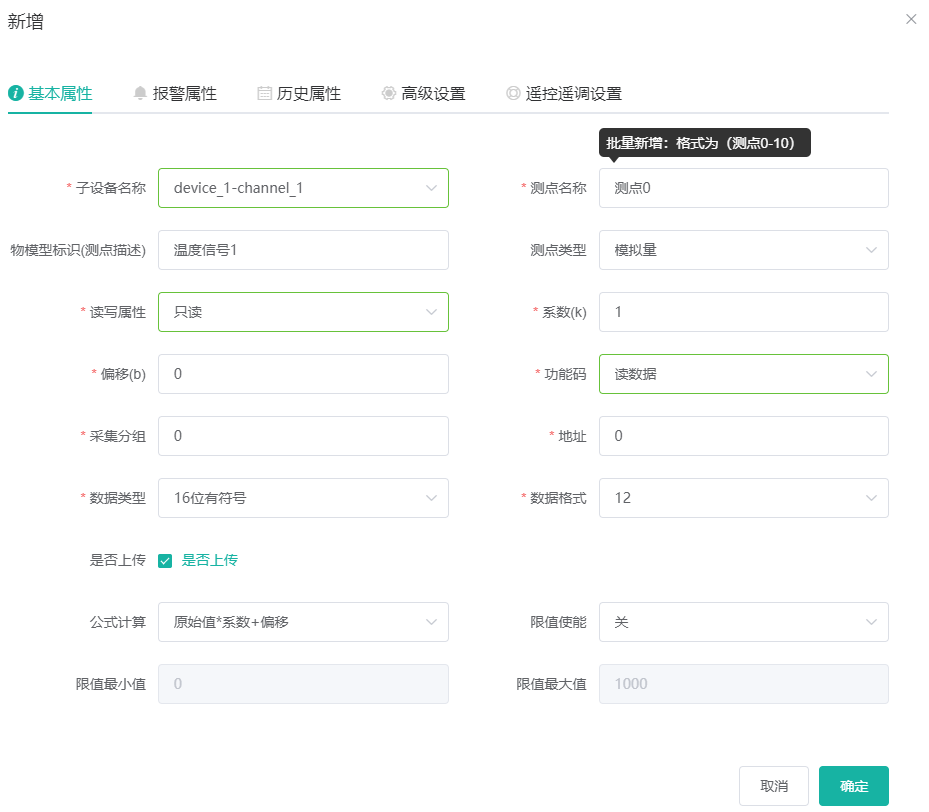
Task: Expand the 测点类型 dropdown
Action: (x=743, y=250)
